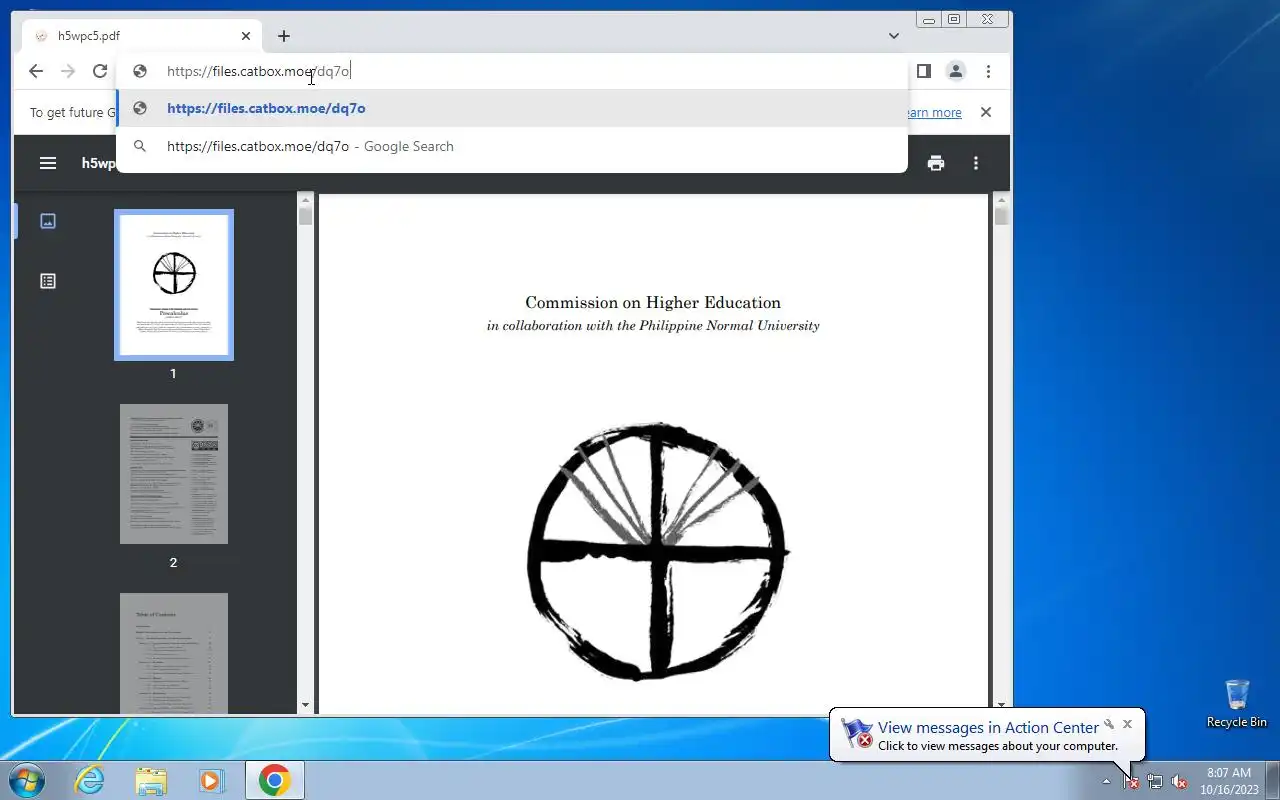Select page 2 thumbnail
Viewport: 1280px width, 800px height.
coord(174,474)
